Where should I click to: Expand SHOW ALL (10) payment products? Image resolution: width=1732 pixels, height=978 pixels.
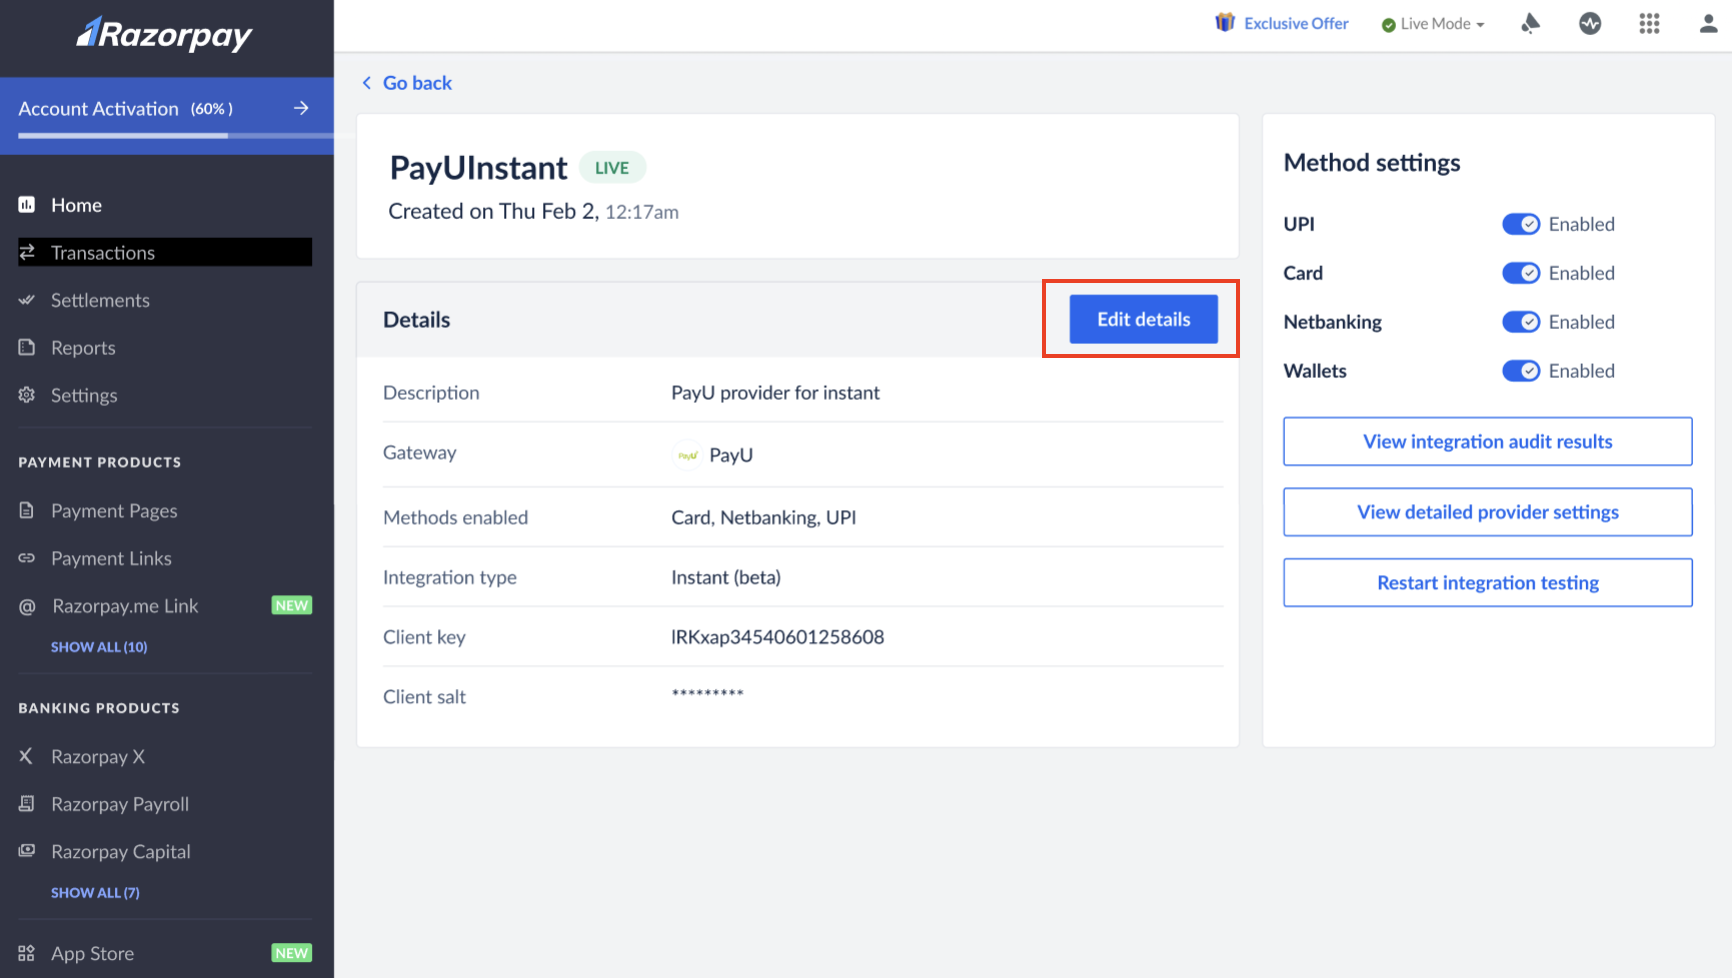pos(99,647)
